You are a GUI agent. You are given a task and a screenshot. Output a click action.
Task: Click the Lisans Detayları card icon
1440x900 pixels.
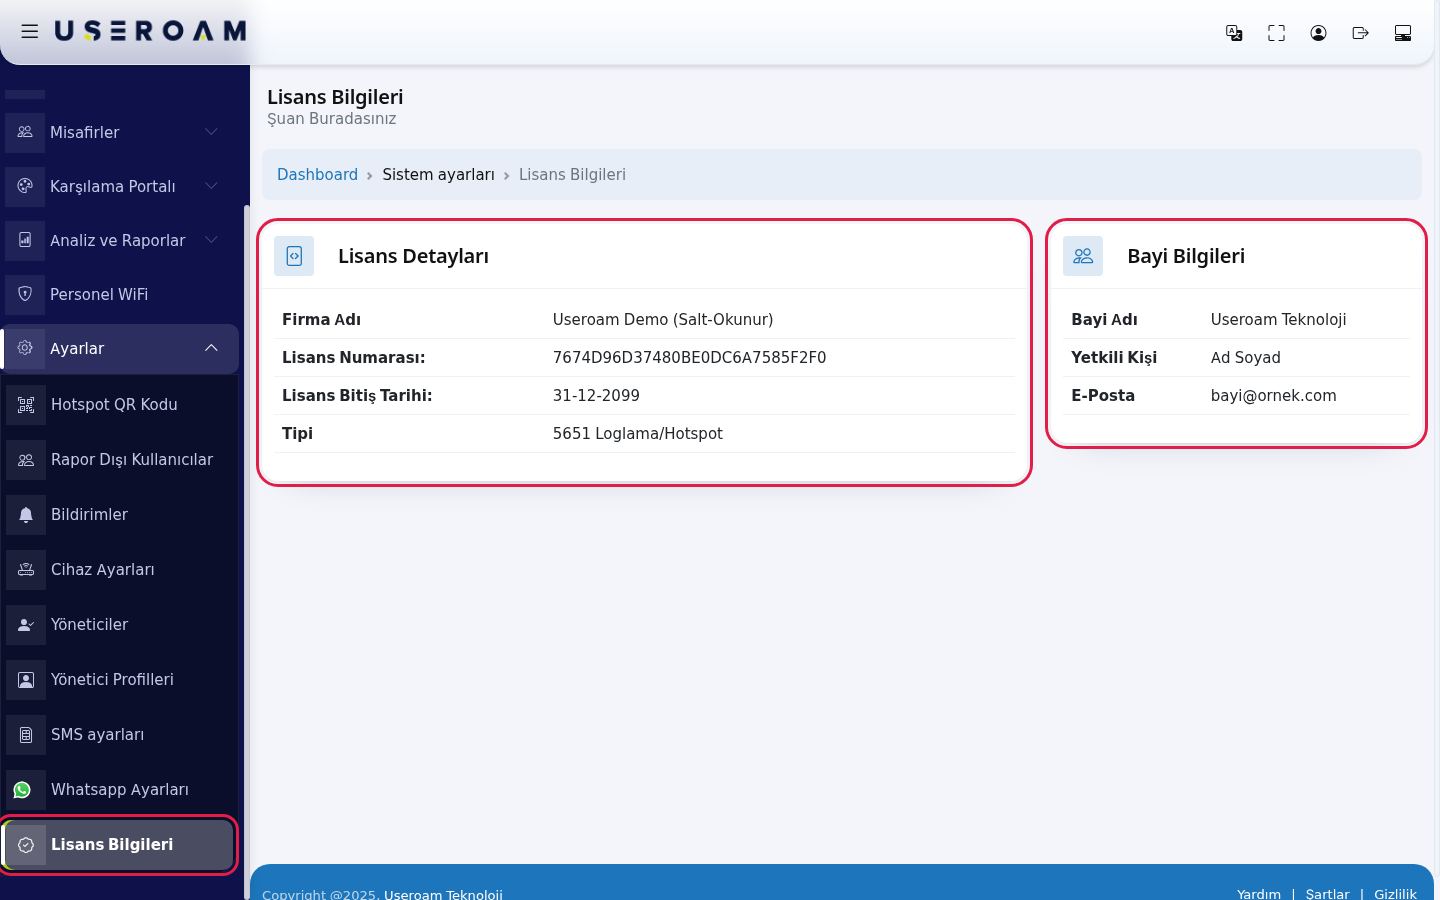pyautogui.click(x=294, y=256)
